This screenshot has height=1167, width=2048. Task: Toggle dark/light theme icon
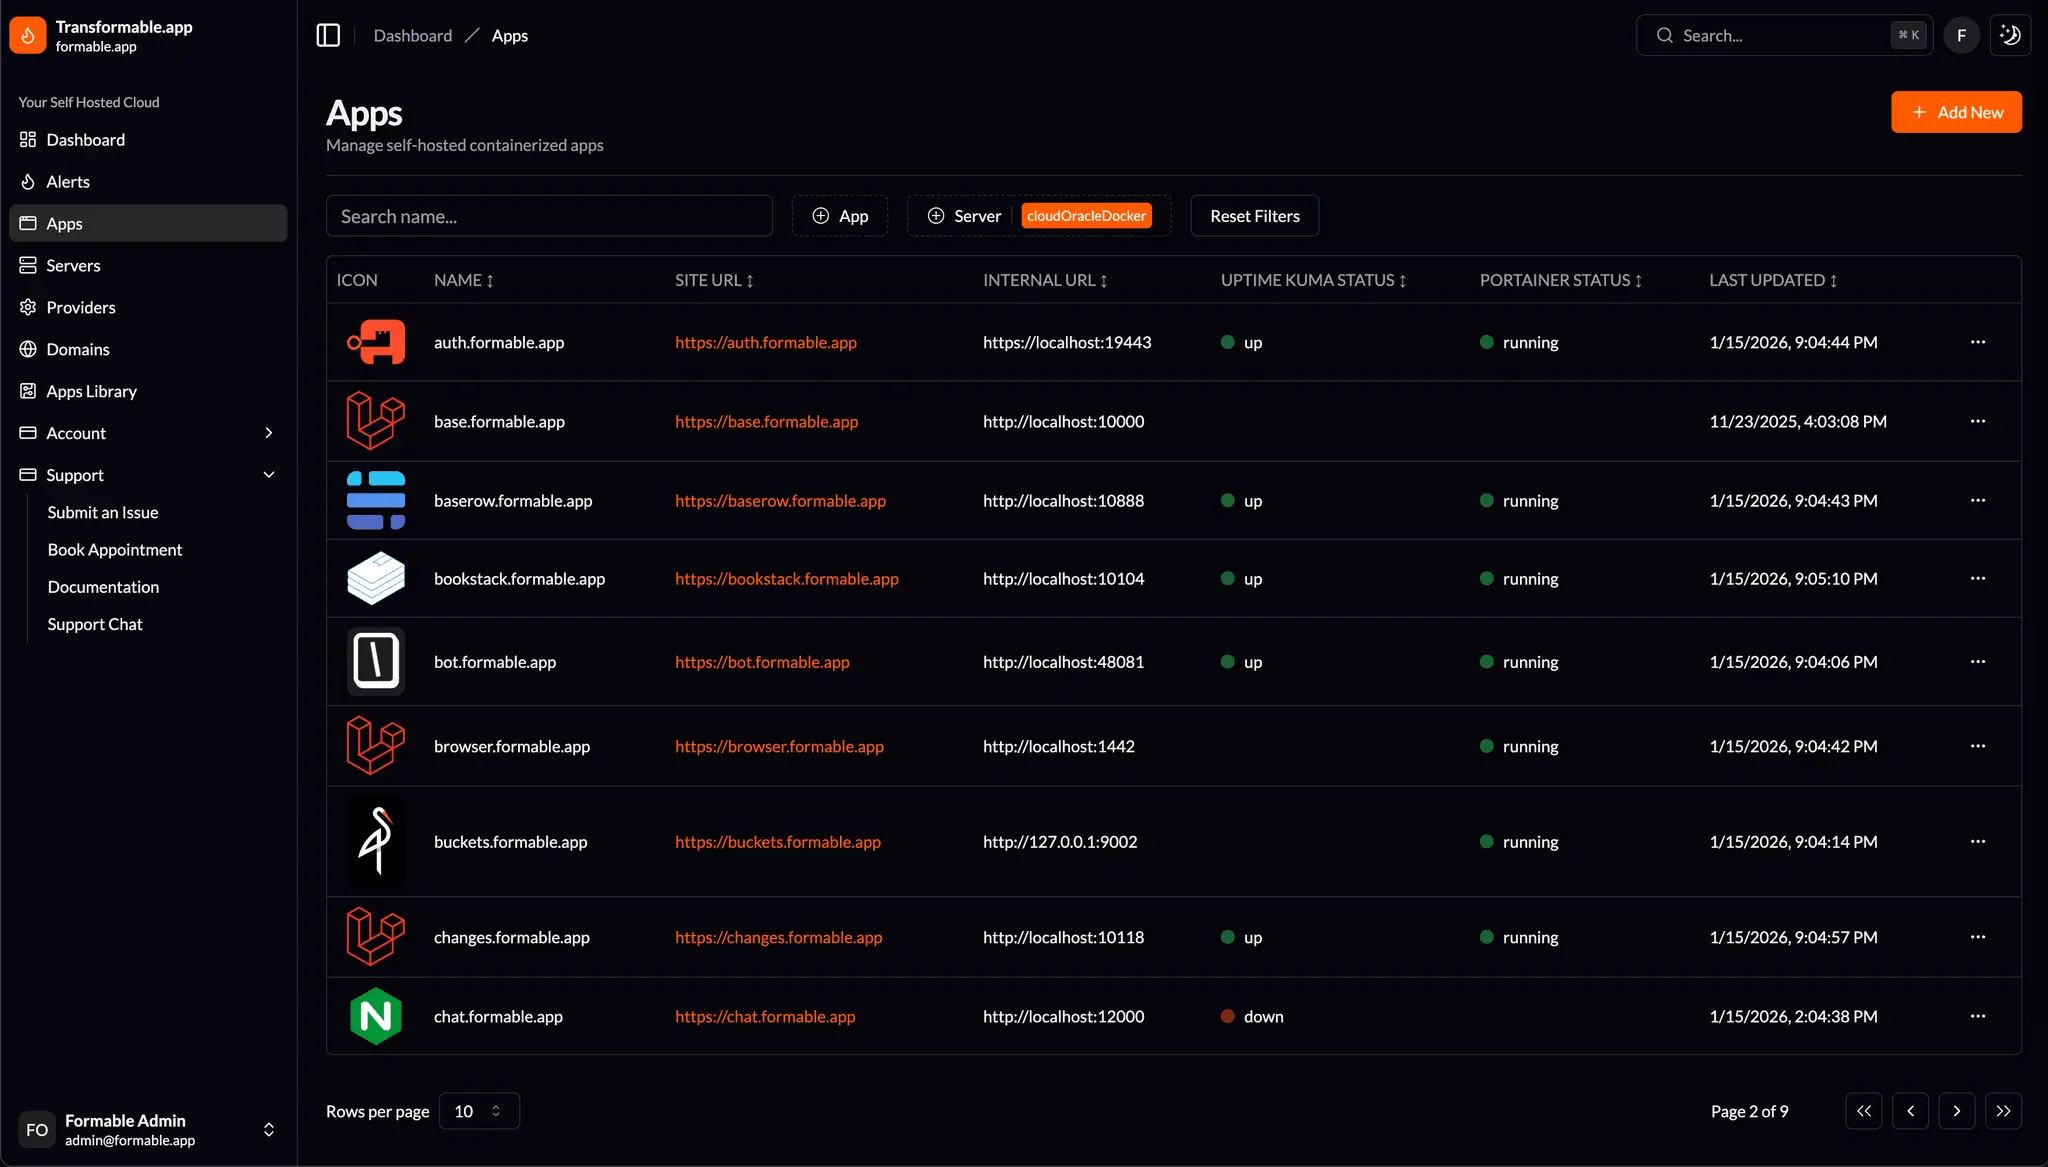2010,35
